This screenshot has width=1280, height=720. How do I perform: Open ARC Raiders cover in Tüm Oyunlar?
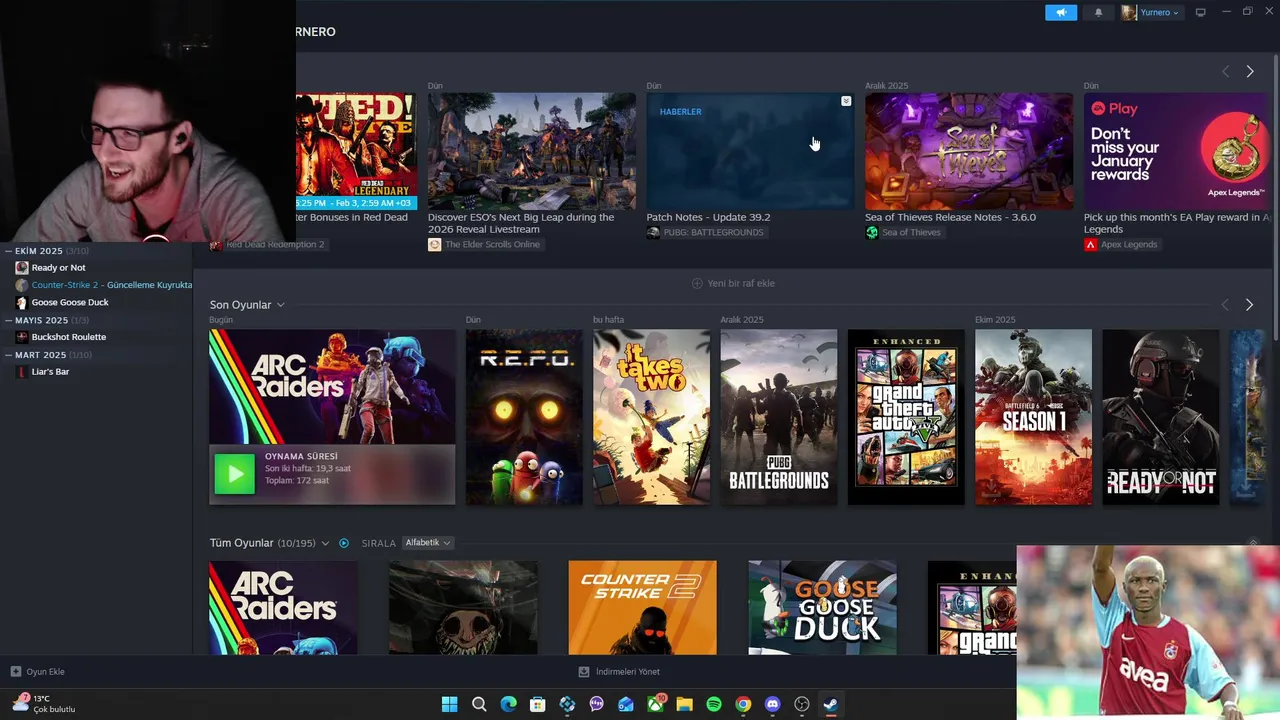(x=283, y=608)
